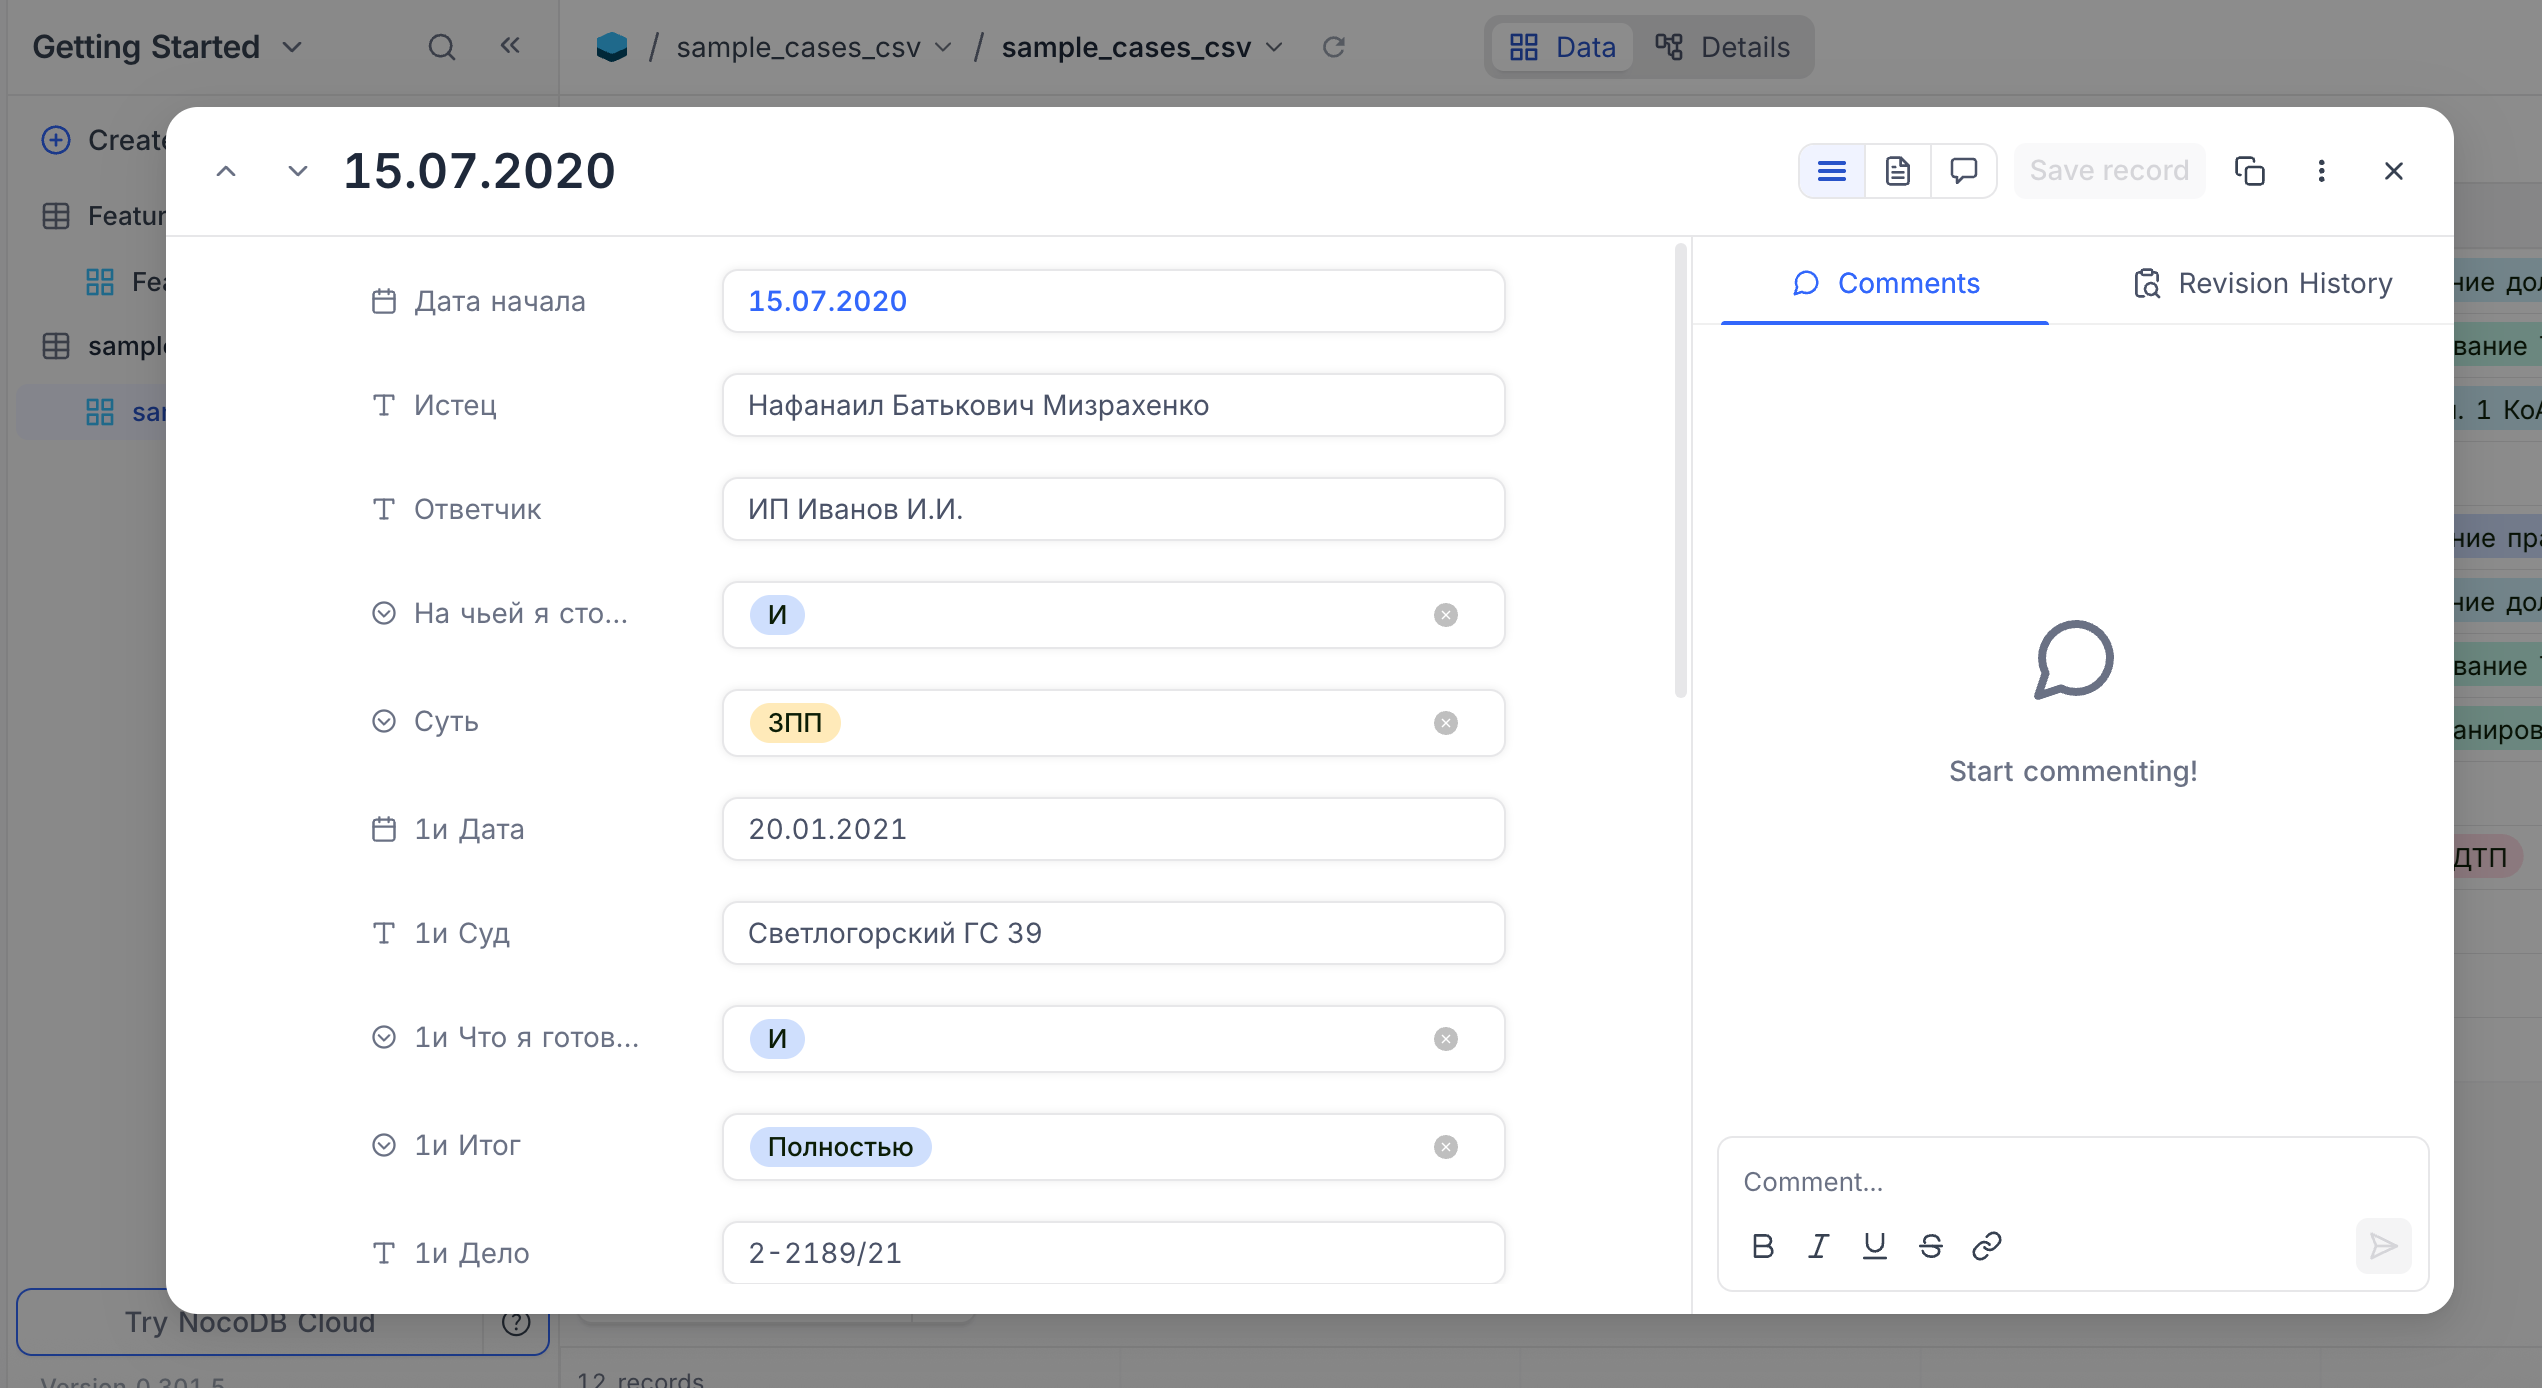Click the 1и Итог field label
The width and height of the screenshot is (2542, 1388).
coord(467,1145)
